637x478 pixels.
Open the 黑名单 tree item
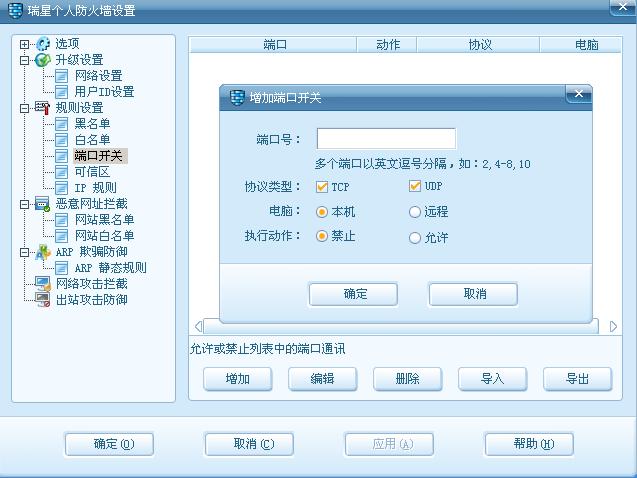coord(92,124)
